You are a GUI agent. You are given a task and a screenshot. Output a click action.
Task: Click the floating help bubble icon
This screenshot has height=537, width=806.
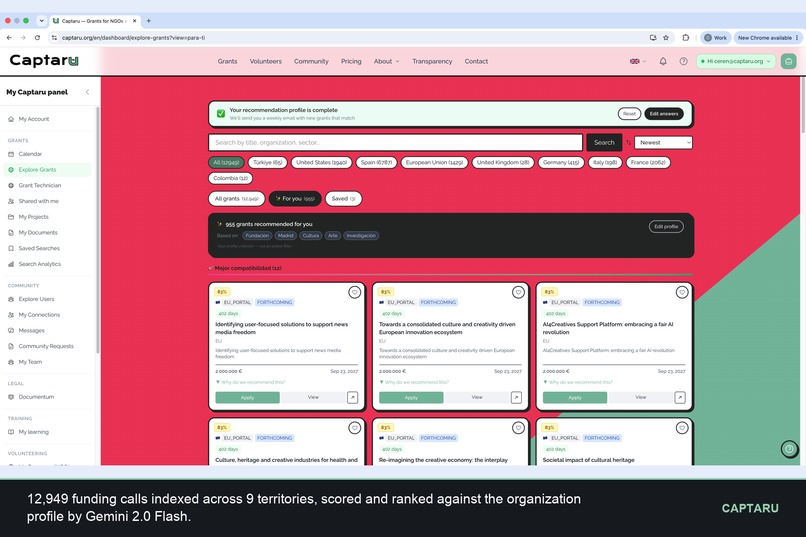(789, 449)
